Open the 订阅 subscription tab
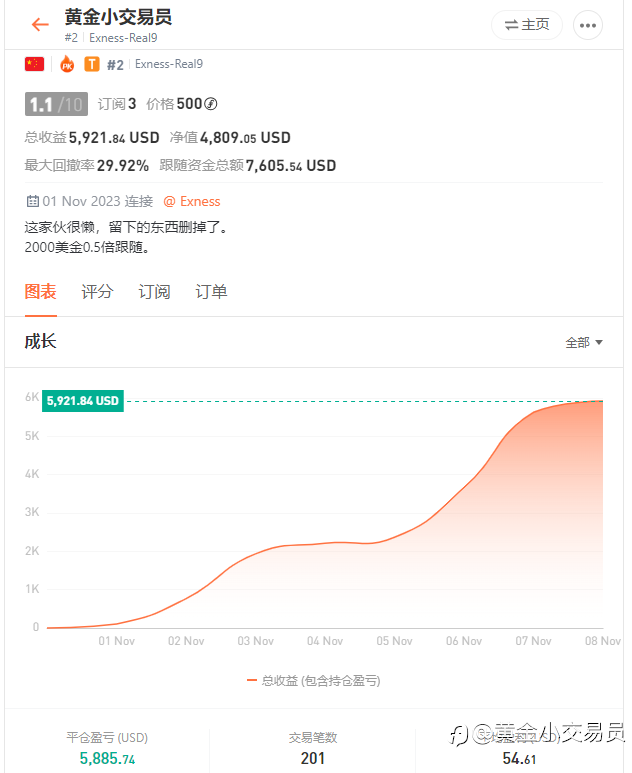This screenshot has width=632, height=773. (x=154, y=292)
